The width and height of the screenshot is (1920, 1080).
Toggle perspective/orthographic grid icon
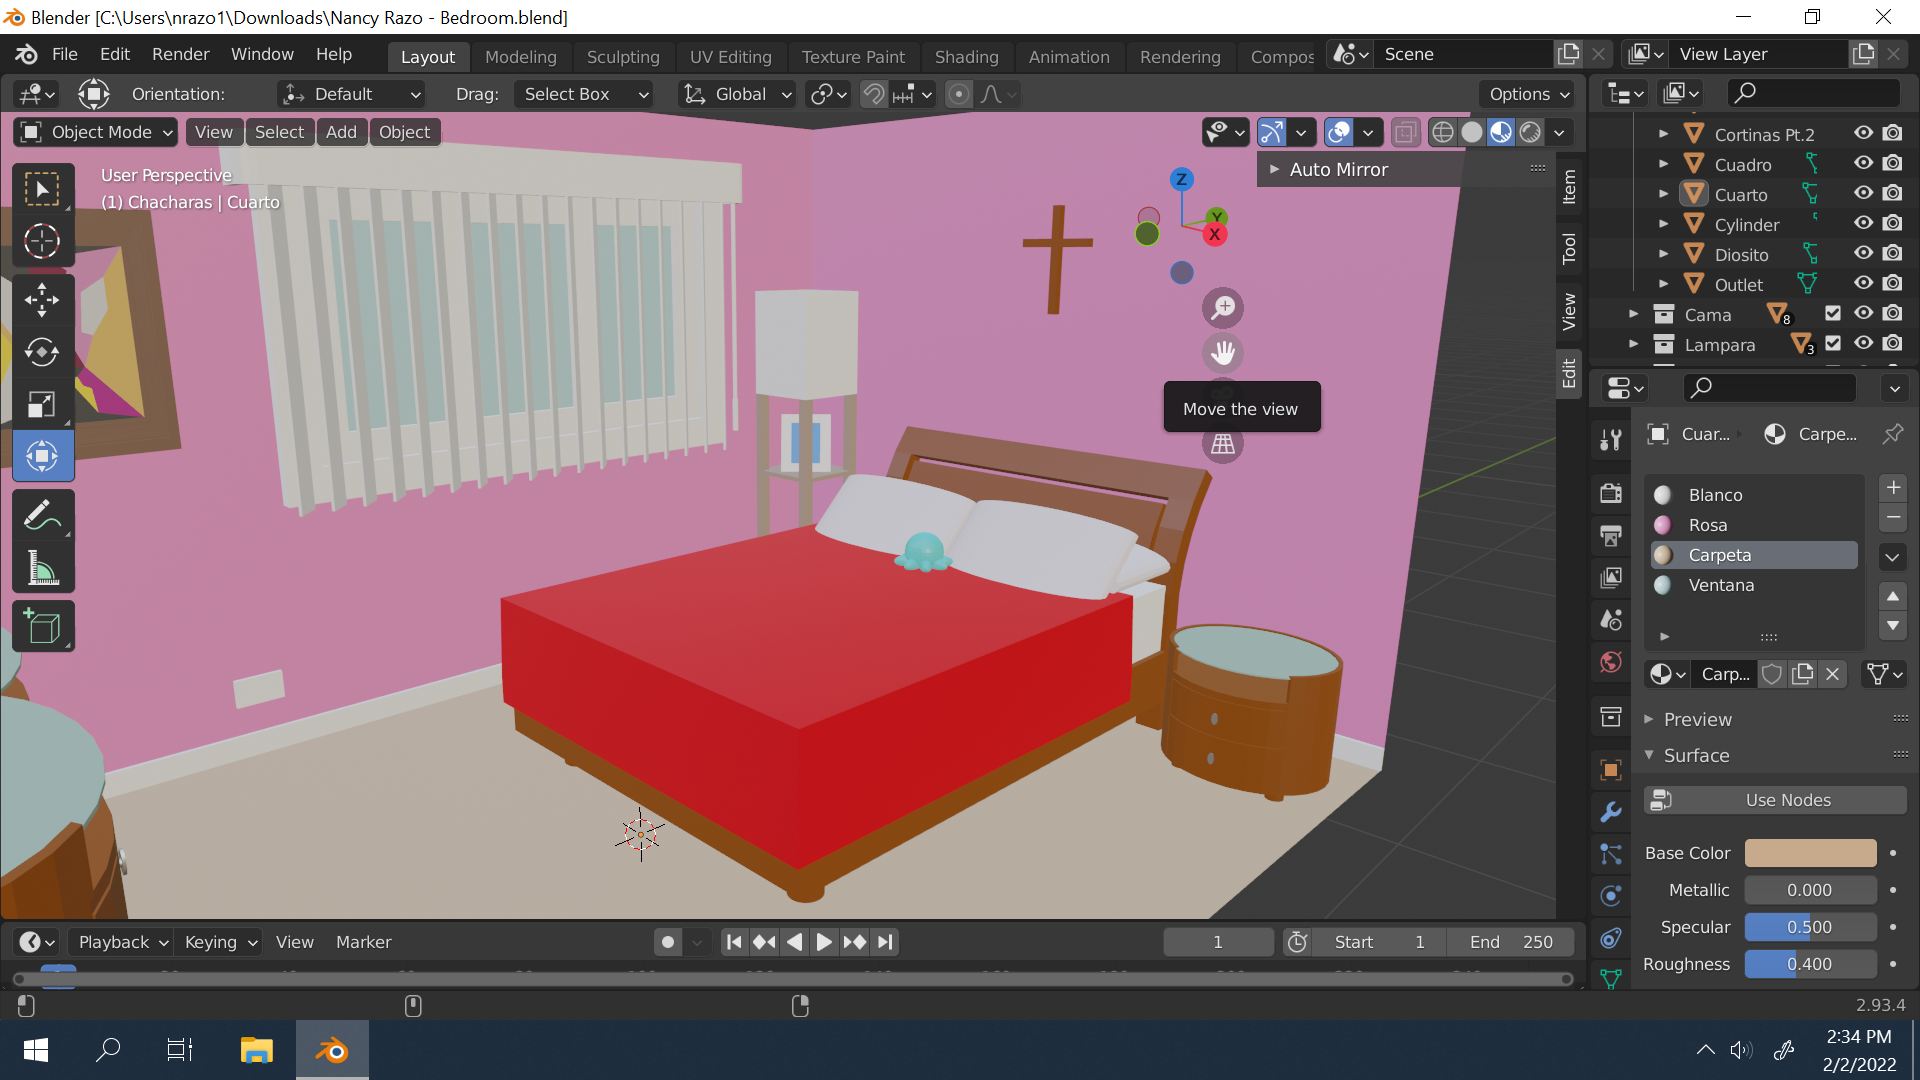point(1222,445)
